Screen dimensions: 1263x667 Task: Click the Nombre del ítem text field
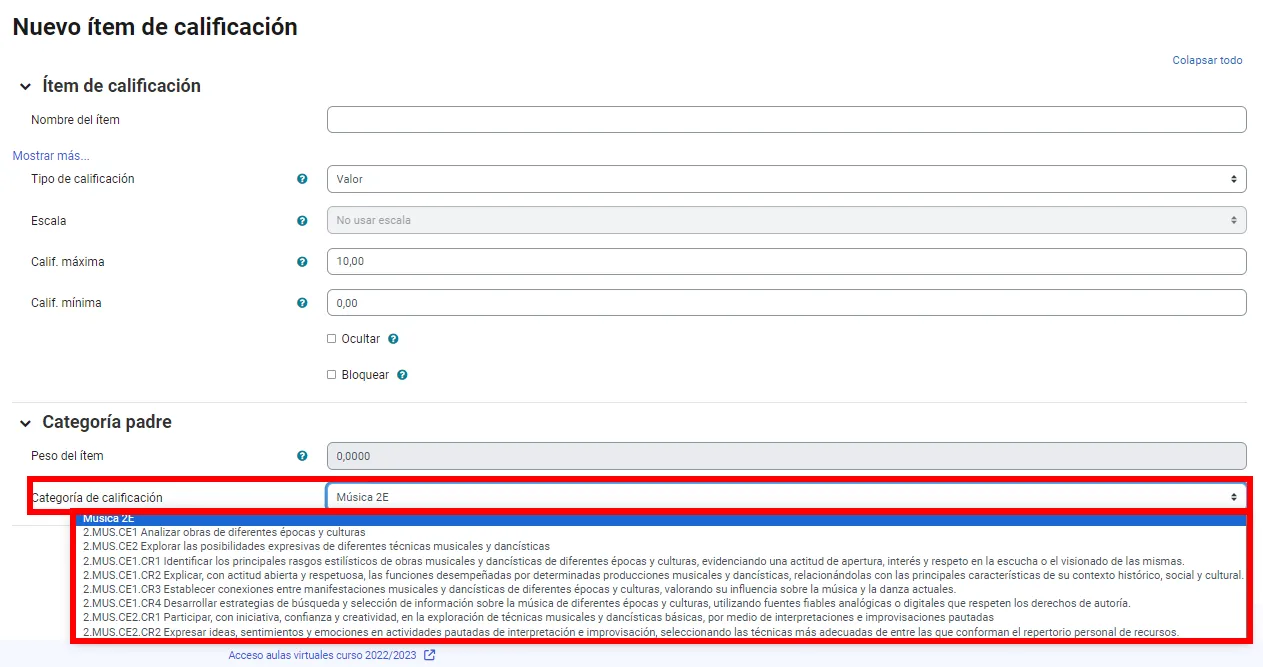[786, 120]
